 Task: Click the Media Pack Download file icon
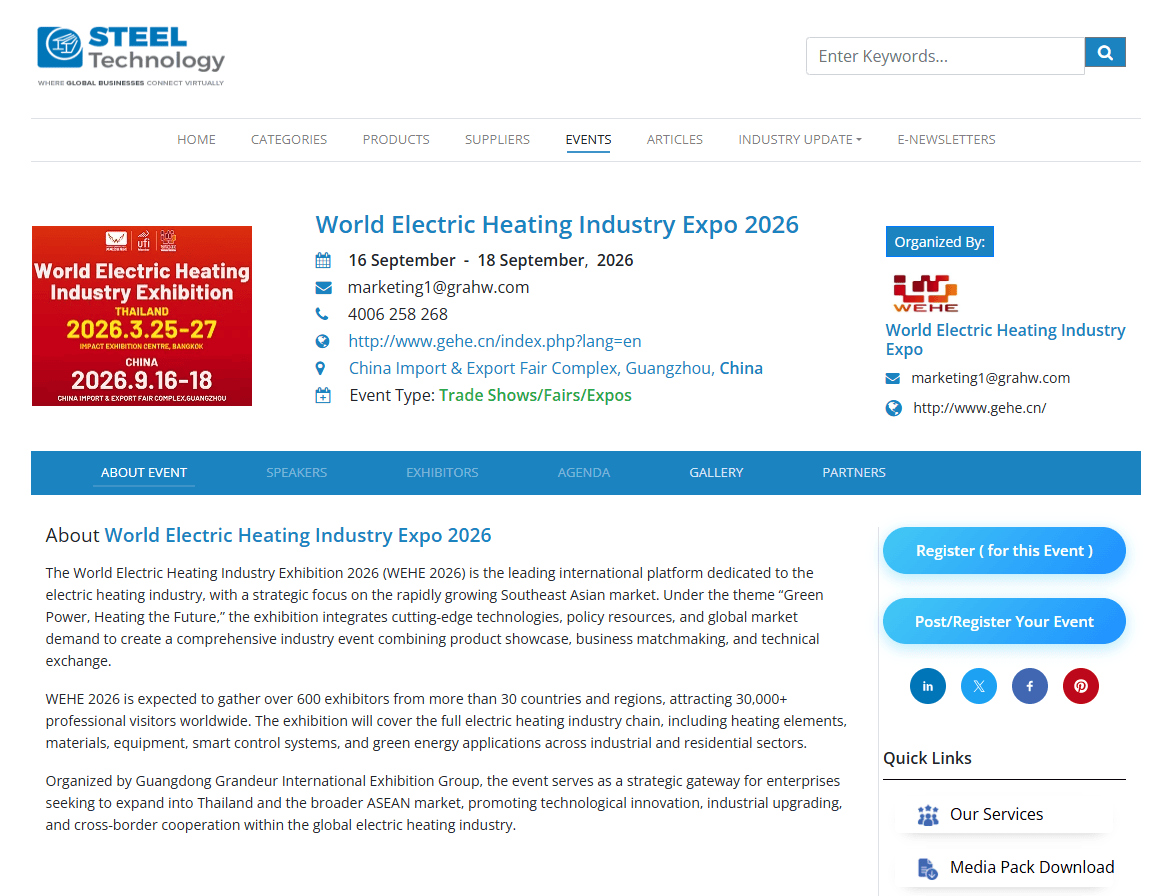click(927, 868)
